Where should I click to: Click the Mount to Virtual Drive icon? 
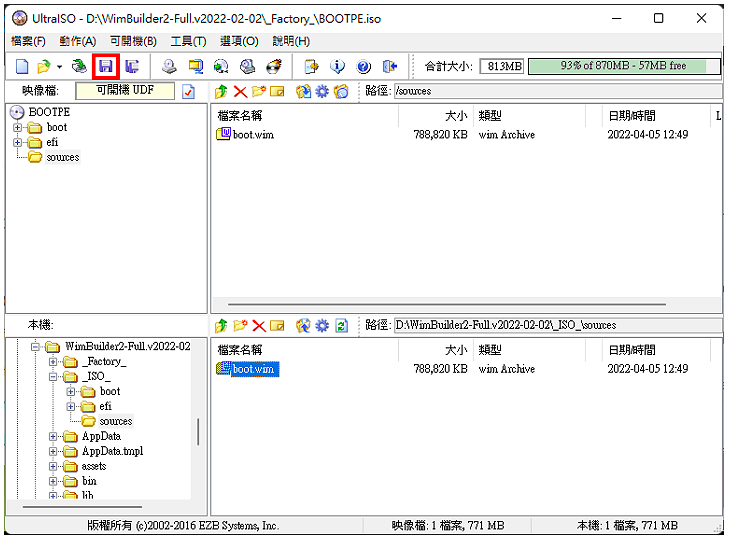pyautogui.click(x=247, y=66)
